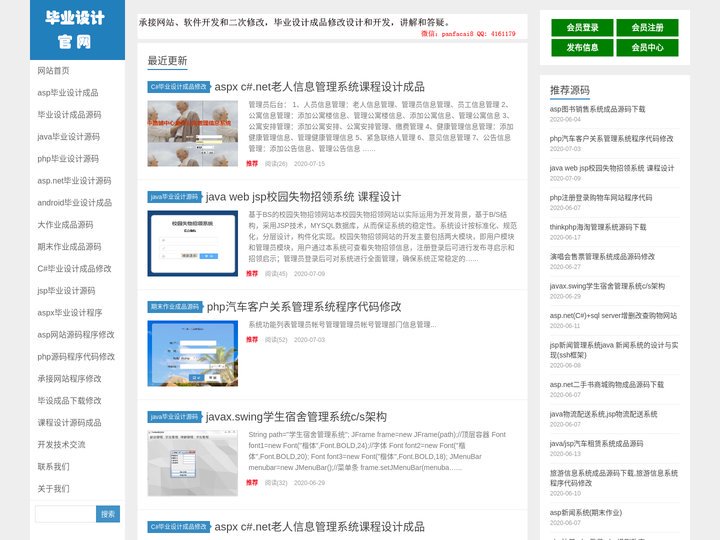Open asp图书销售系统成品源码下载 recommended link
The width and height of the screenshot is (720, 540).
pos(597,109)
